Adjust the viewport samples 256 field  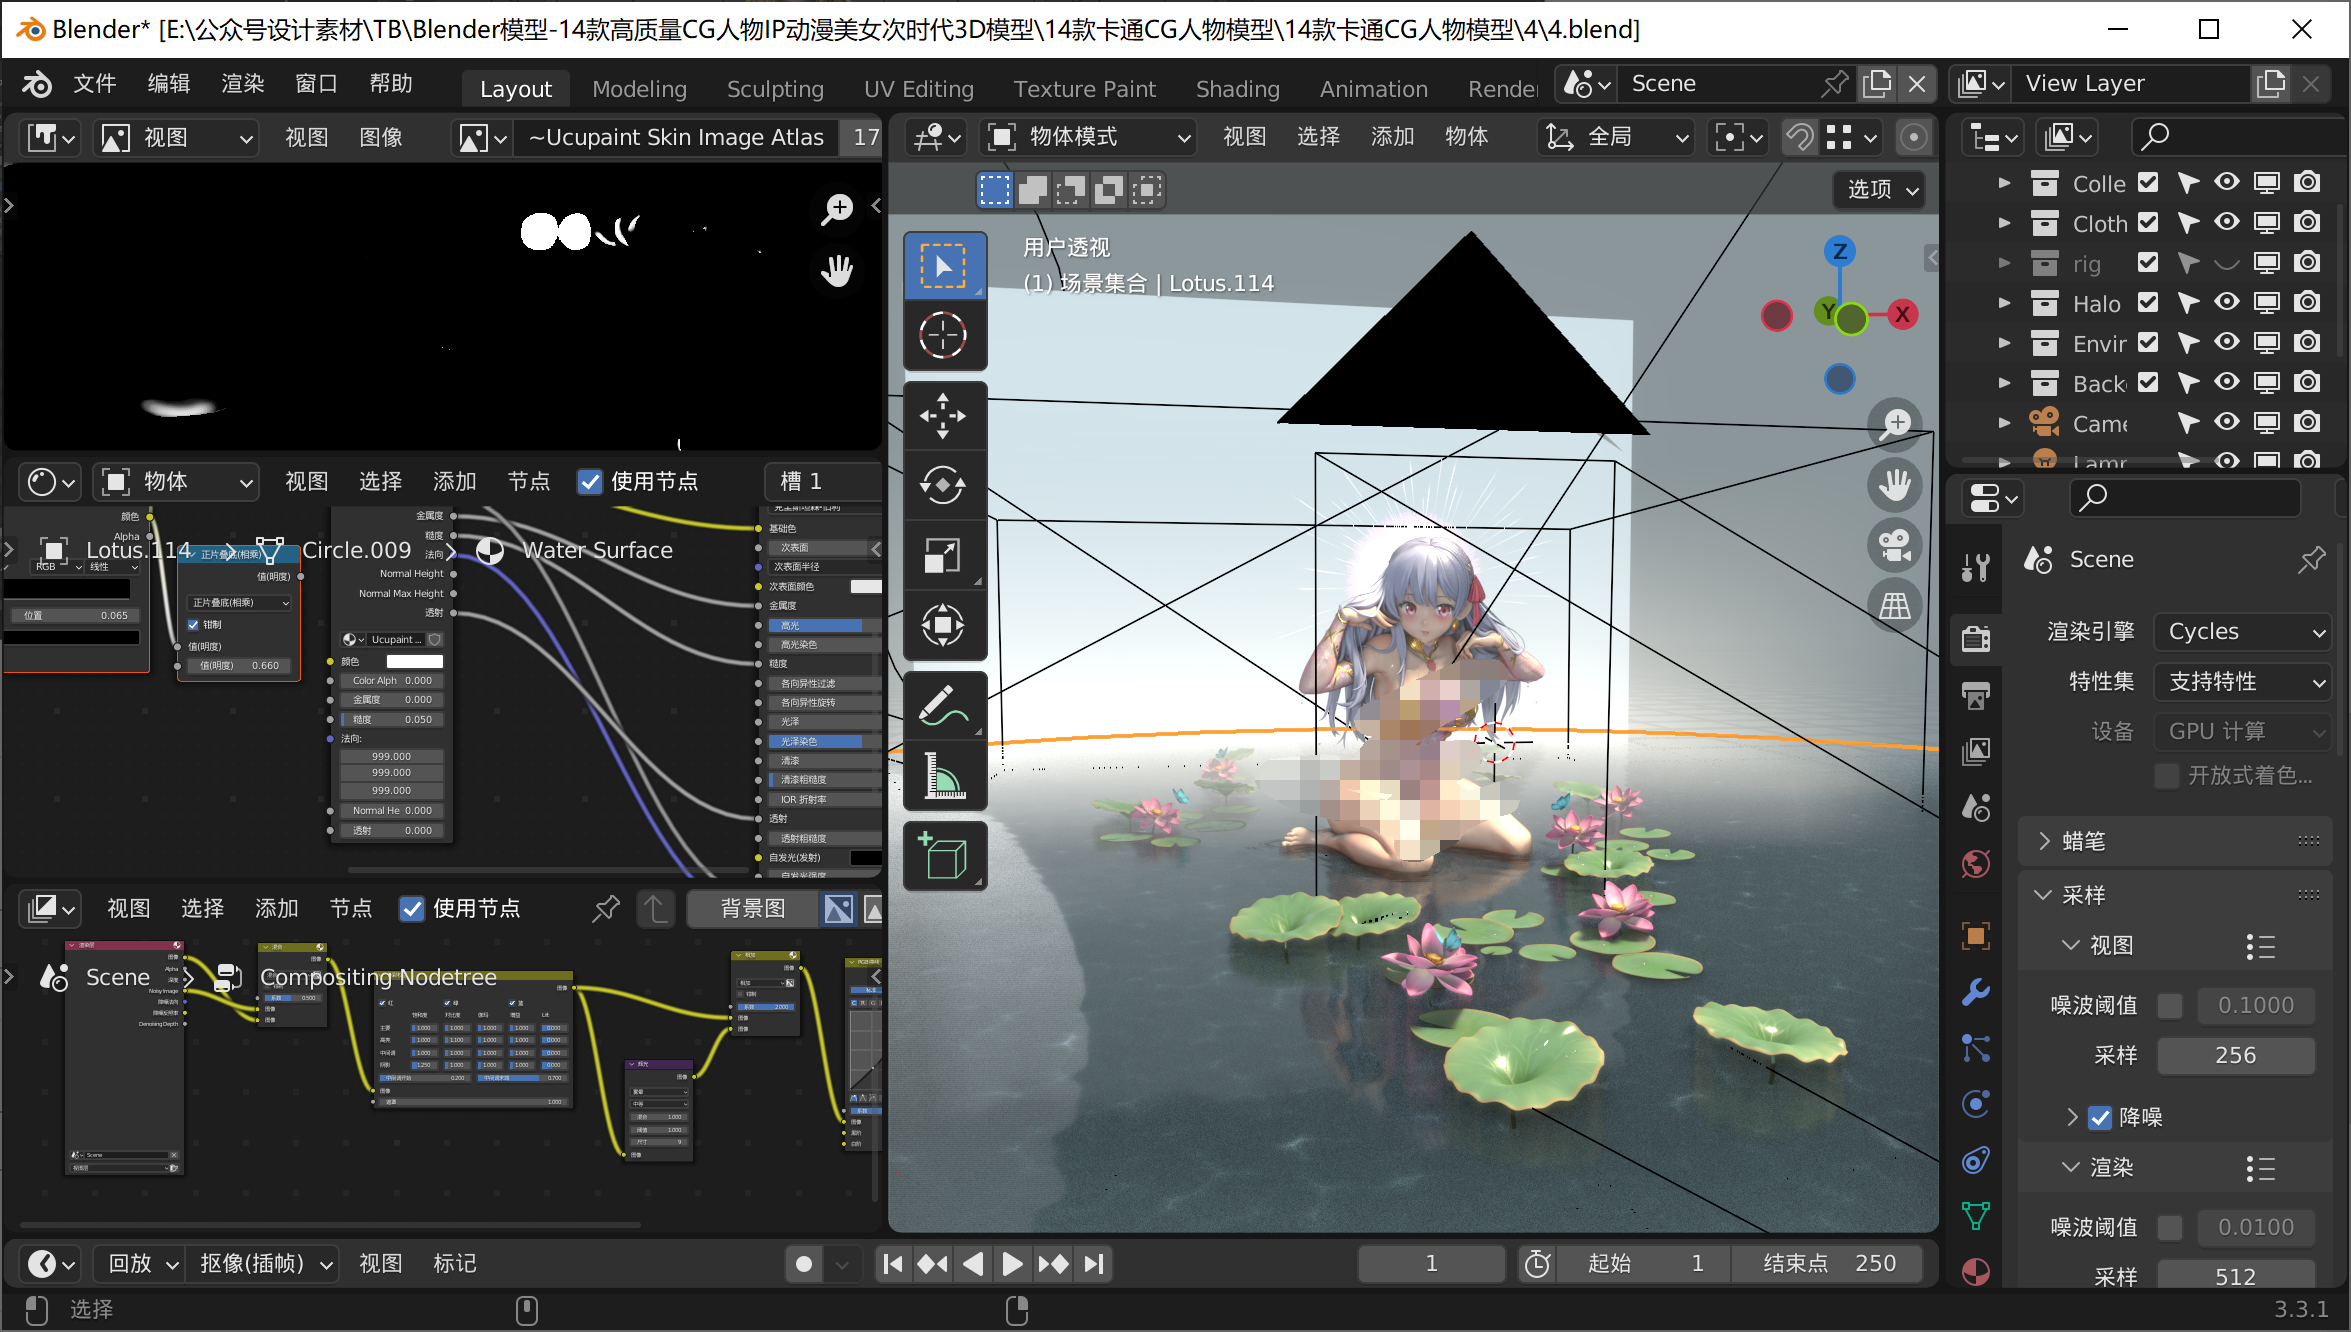pyautogui.click(x=2236, y=1056)
